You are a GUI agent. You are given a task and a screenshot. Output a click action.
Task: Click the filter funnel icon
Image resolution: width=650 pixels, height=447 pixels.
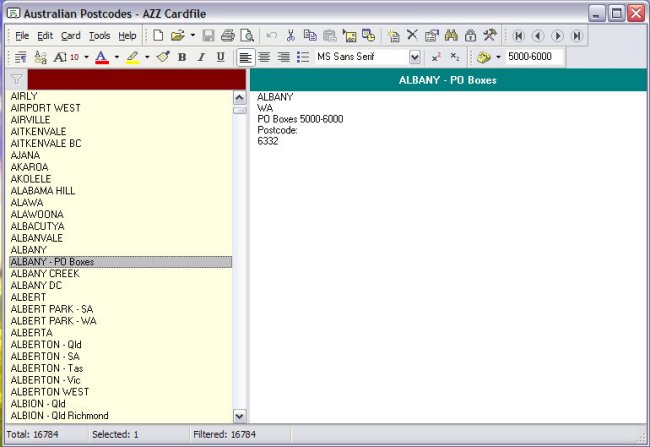17,79
